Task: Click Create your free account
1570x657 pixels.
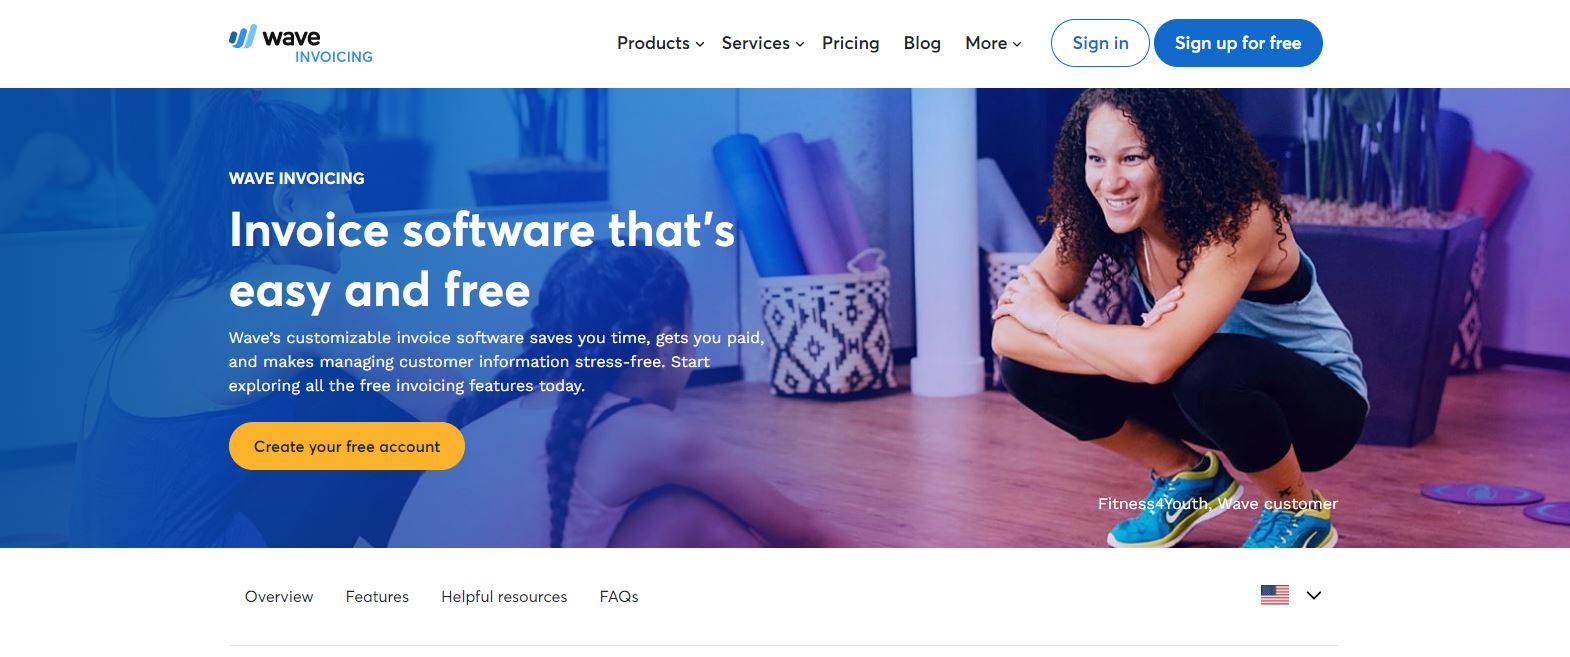Action: tap(347, 446)
